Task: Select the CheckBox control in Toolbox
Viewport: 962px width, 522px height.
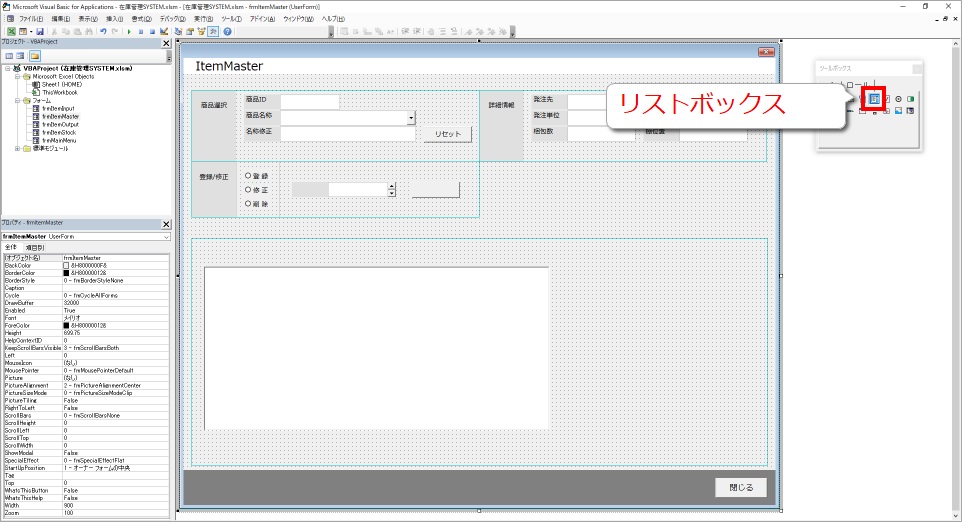Action: click(887, 99)
